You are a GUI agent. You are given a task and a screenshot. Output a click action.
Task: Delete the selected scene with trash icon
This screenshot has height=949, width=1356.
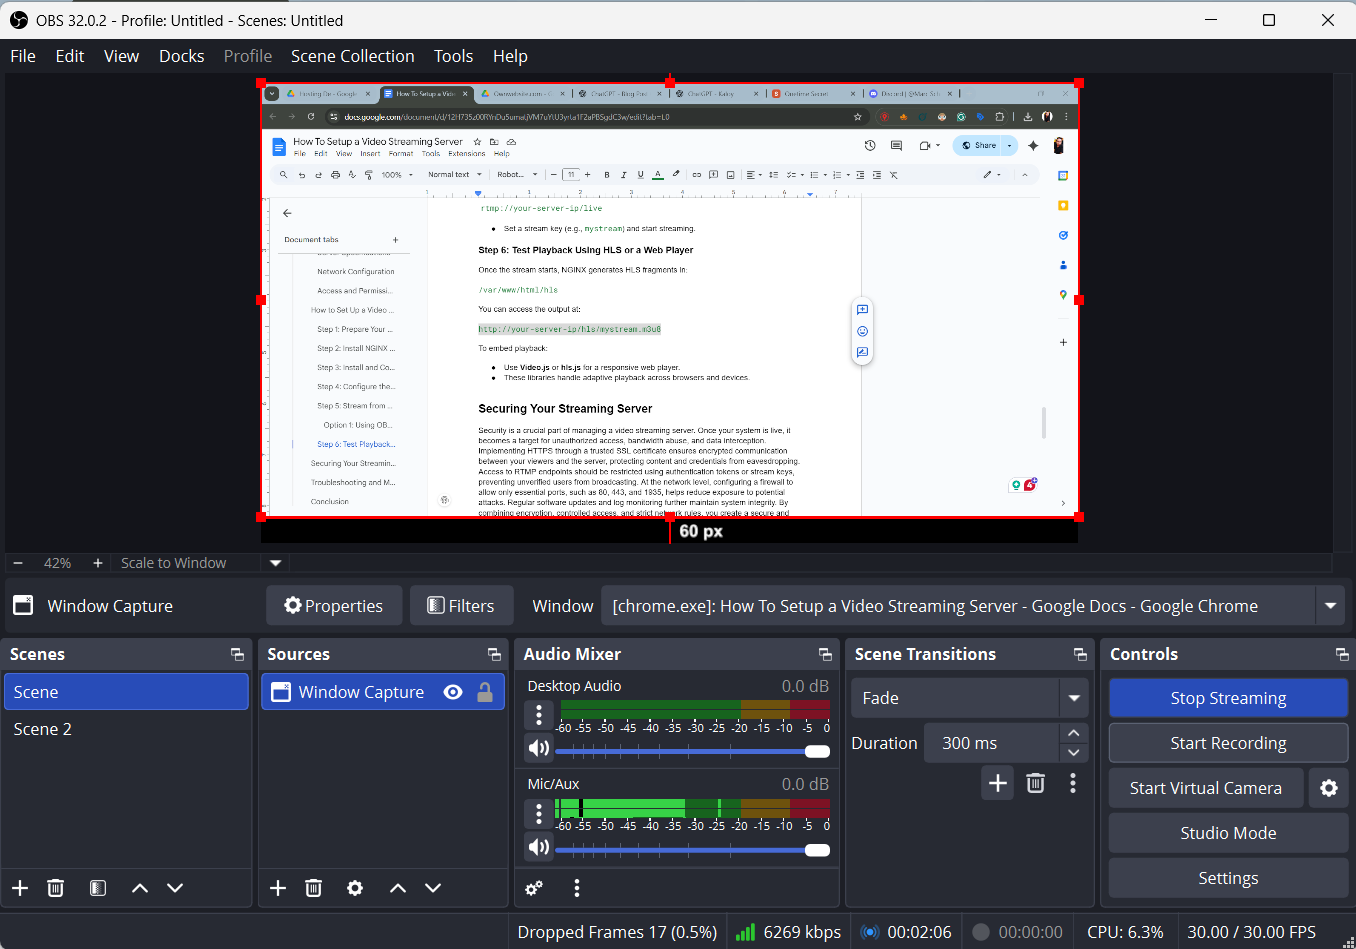56,888
